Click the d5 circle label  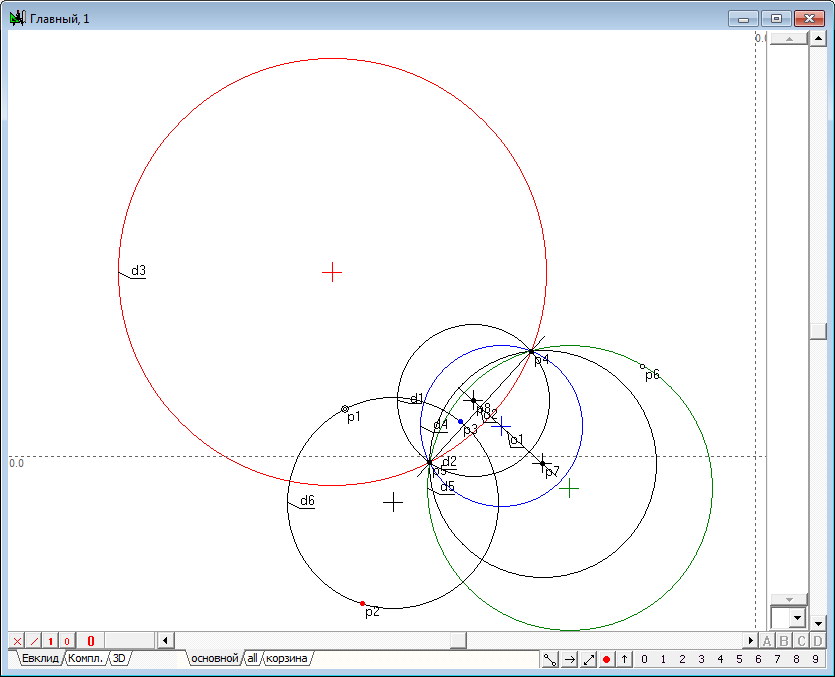447,486
